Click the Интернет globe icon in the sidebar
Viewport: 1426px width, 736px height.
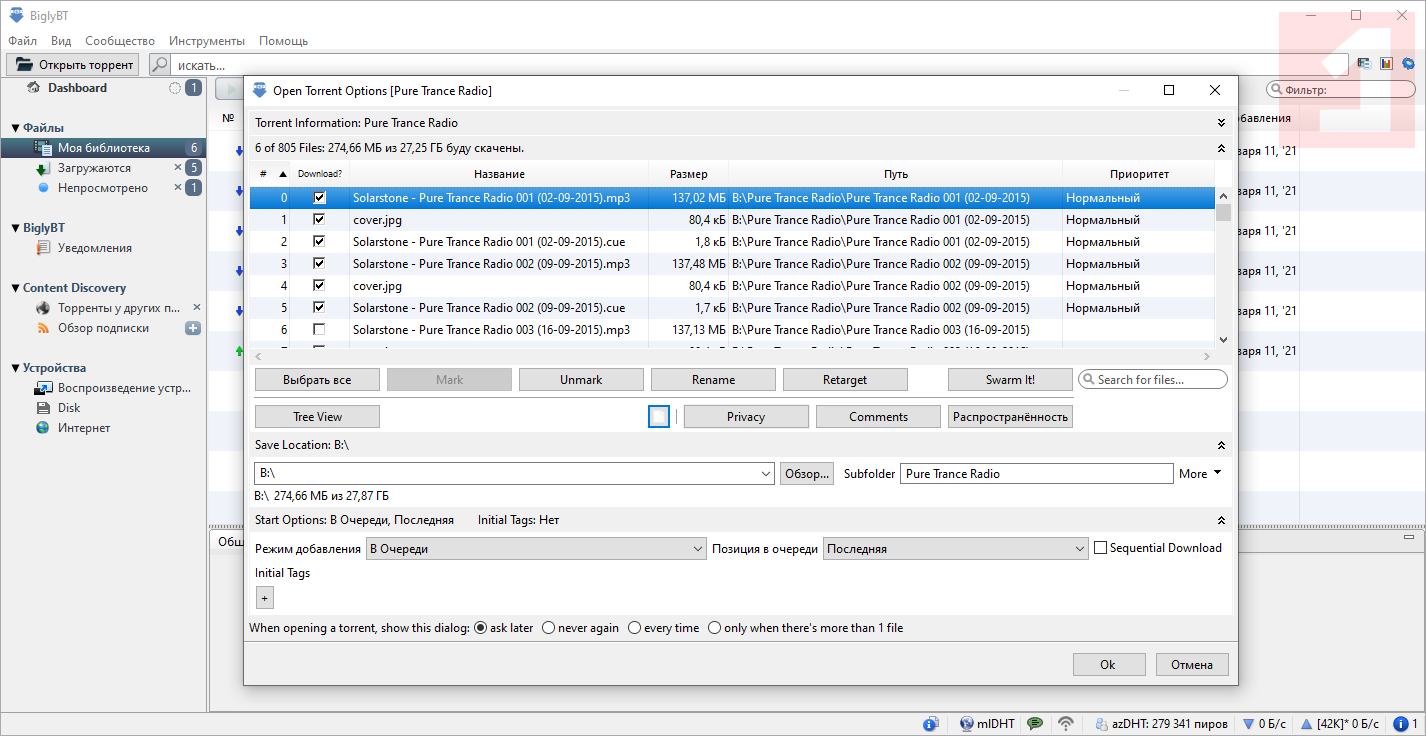click(44, 428)
